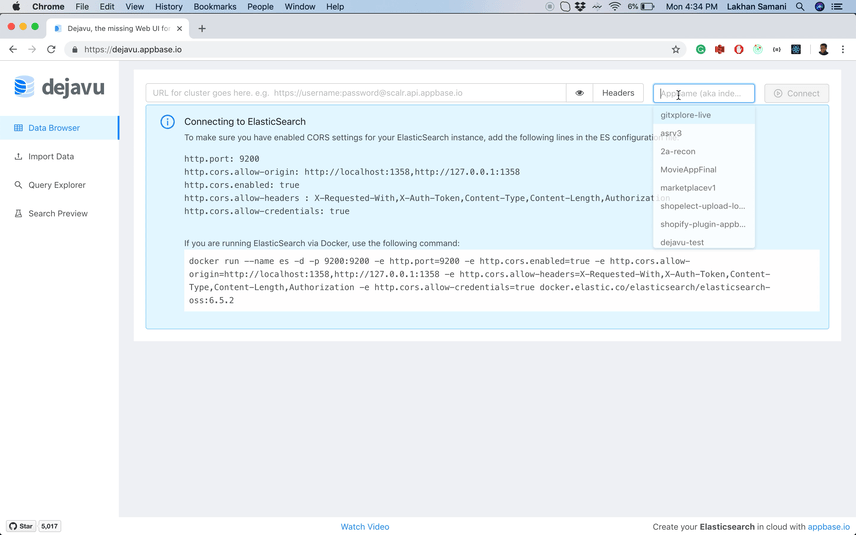
Task: Open Chrome profile avatar
Action: click(x=823, y=50)
